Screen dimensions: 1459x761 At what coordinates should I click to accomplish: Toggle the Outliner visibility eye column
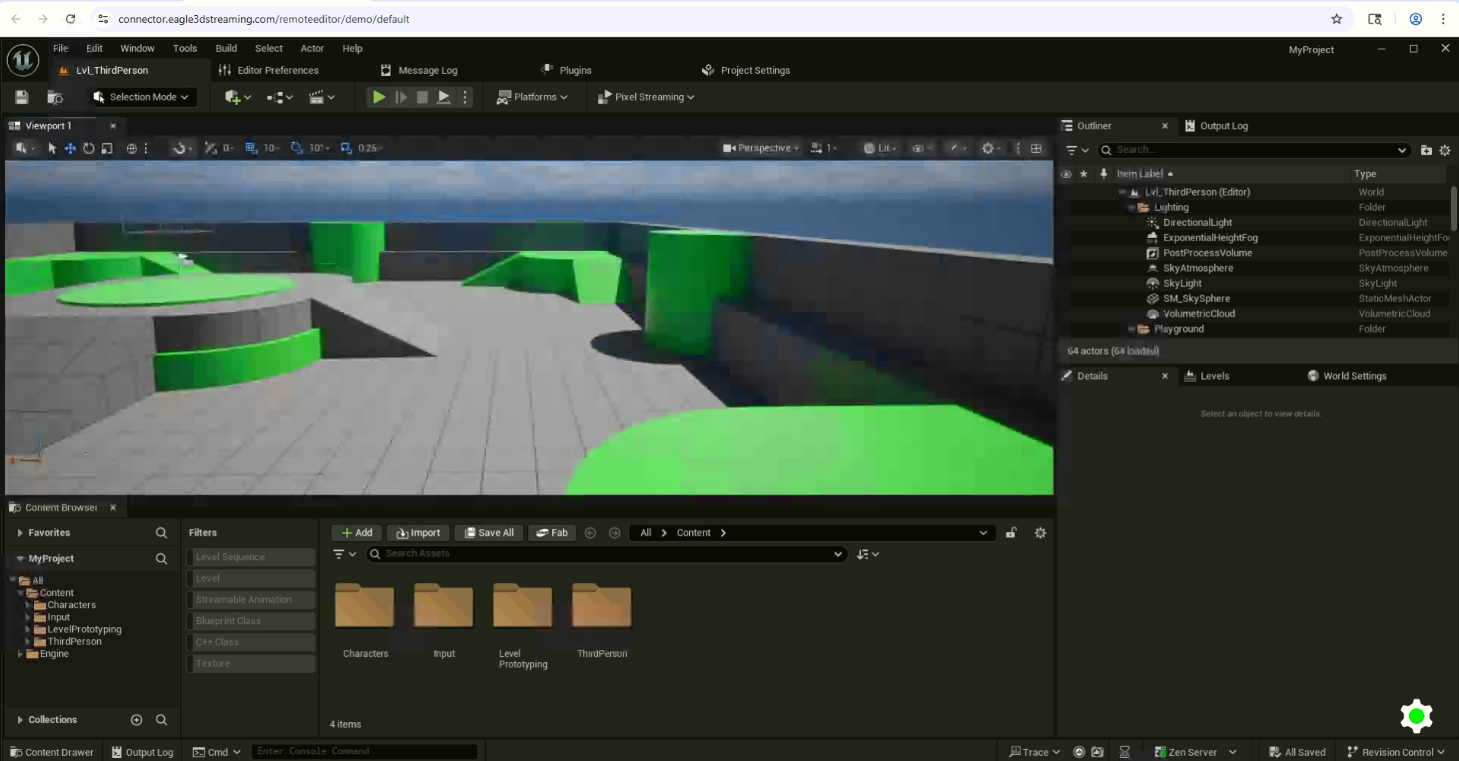click(x=1066, y=174)
